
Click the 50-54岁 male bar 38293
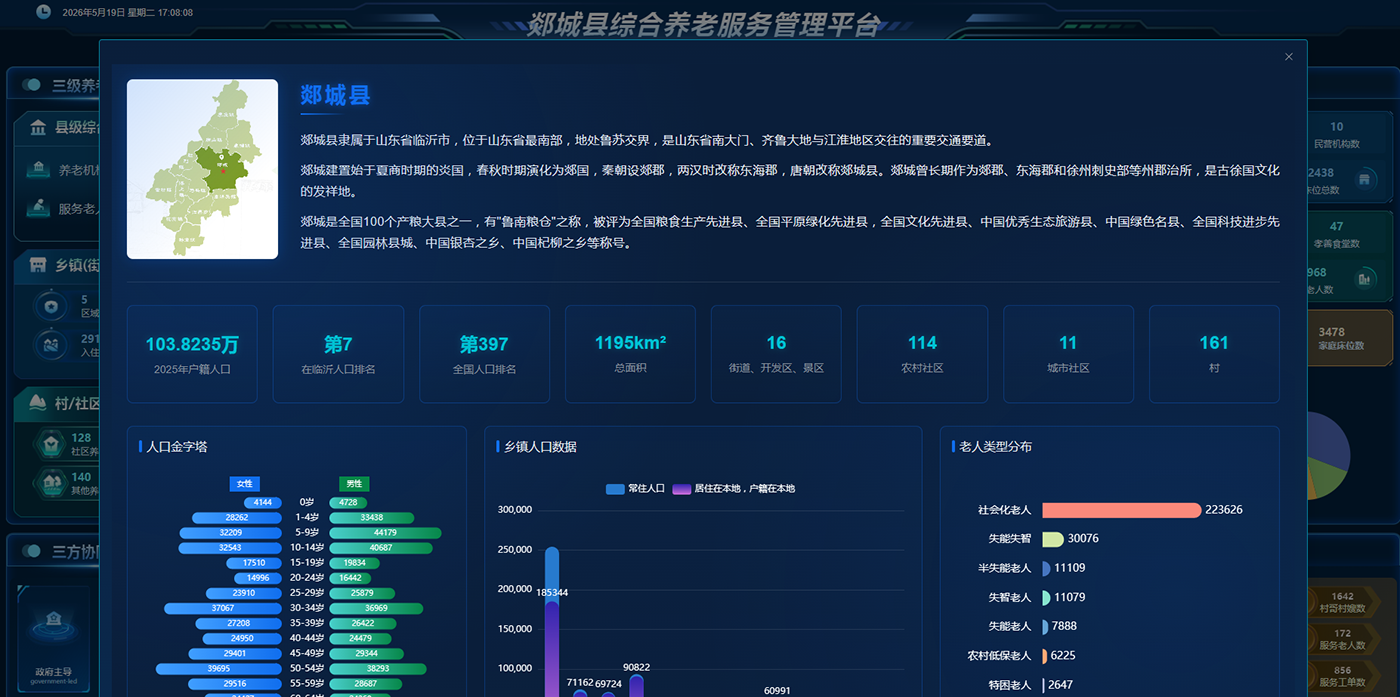point(378,668)
